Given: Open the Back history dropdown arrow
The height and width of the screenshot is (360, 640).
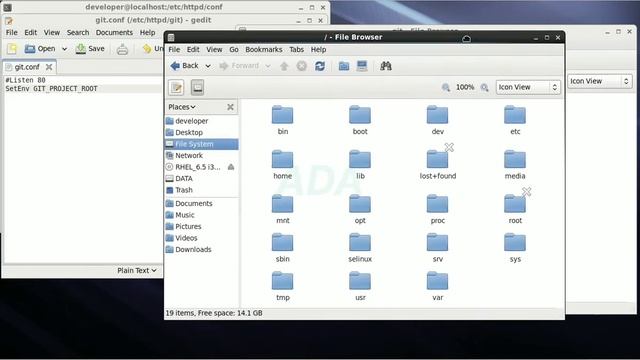Looking at the screenshot, I should pyautogui.click(x=208, y=66).
